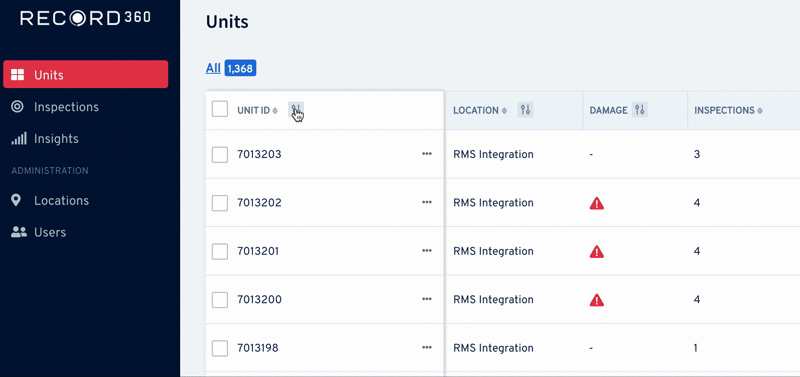Viewport: 800px width, 377px height.
Task: Open the Unit ID column filter icon
Action: click(x=296, y=110)
